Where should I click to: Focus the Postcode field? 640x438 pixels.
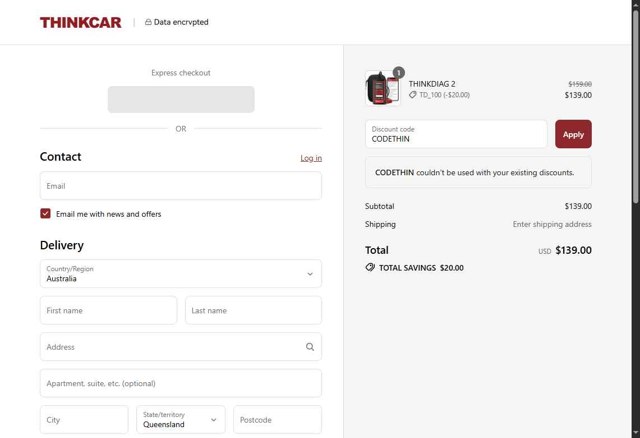[278, 420]
